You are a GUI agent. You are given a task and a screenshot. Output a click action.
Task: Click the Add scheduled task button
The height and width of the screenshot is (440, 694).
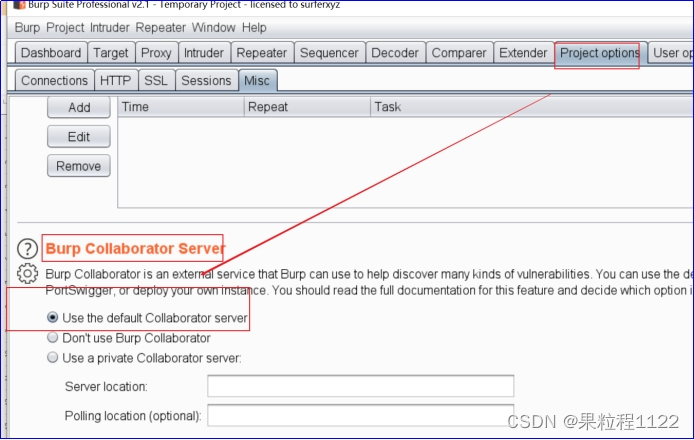pos(79,108)
